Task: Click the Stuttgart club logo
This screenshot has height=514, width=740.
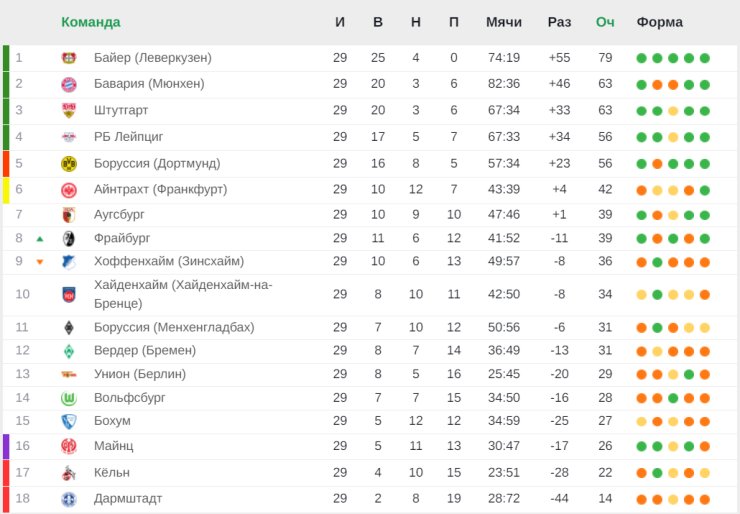Action: [x=69, y=110]
